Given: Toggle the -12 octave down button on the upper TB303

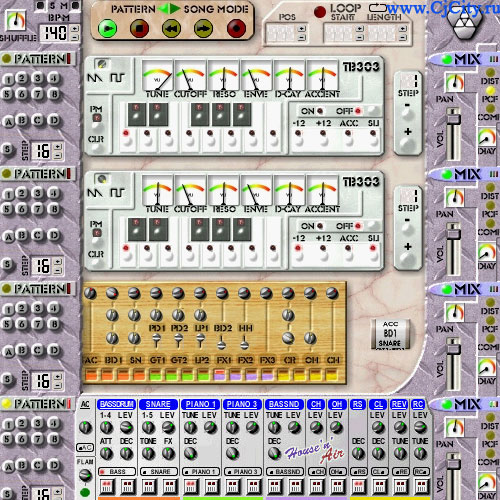Looking at the screenshot, I should point(298,140).
